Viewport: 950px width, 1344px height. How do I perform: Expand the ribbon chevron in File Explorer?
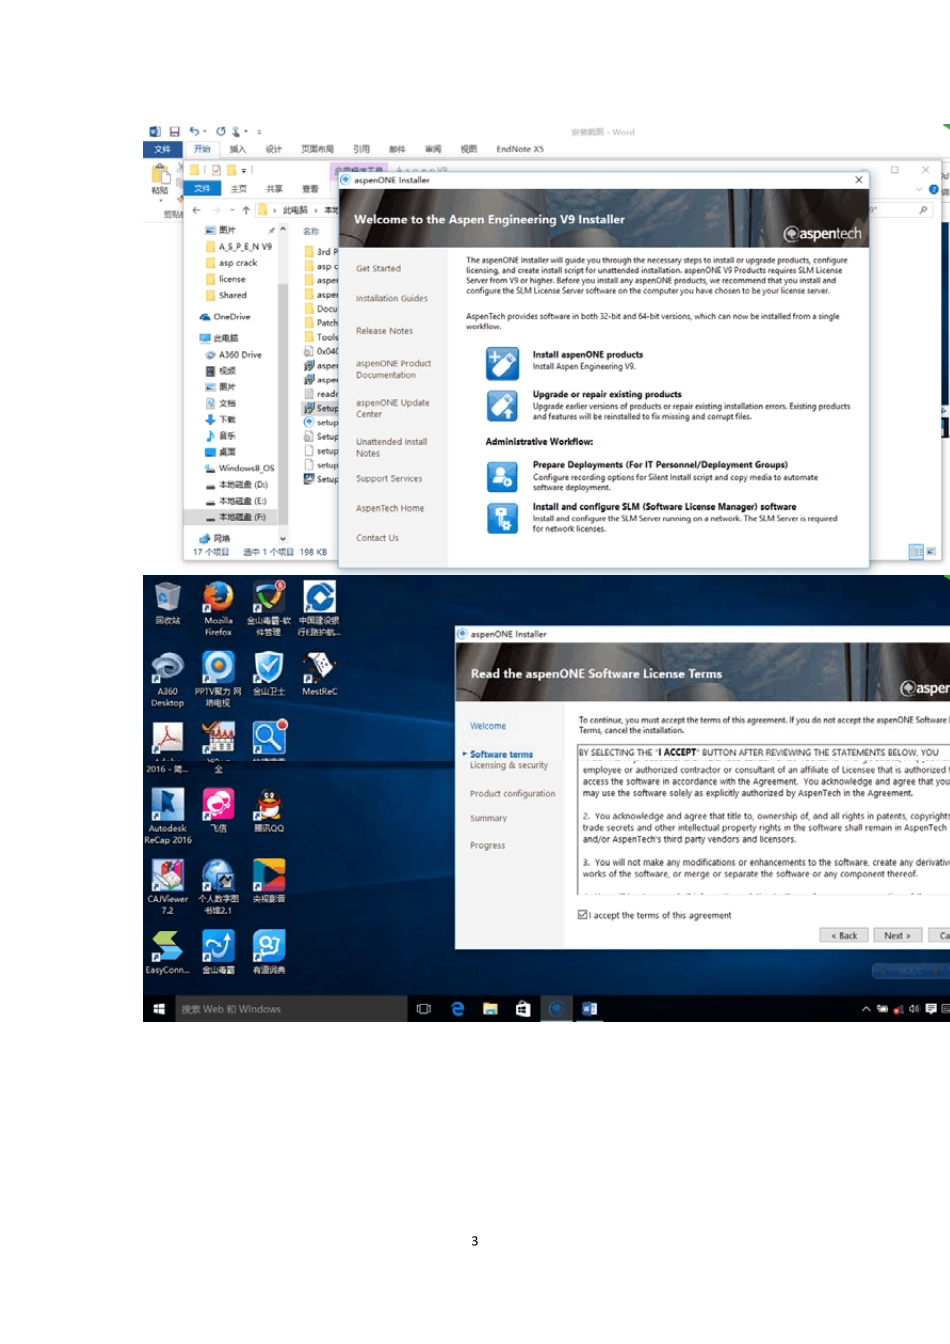pos(918,189)
